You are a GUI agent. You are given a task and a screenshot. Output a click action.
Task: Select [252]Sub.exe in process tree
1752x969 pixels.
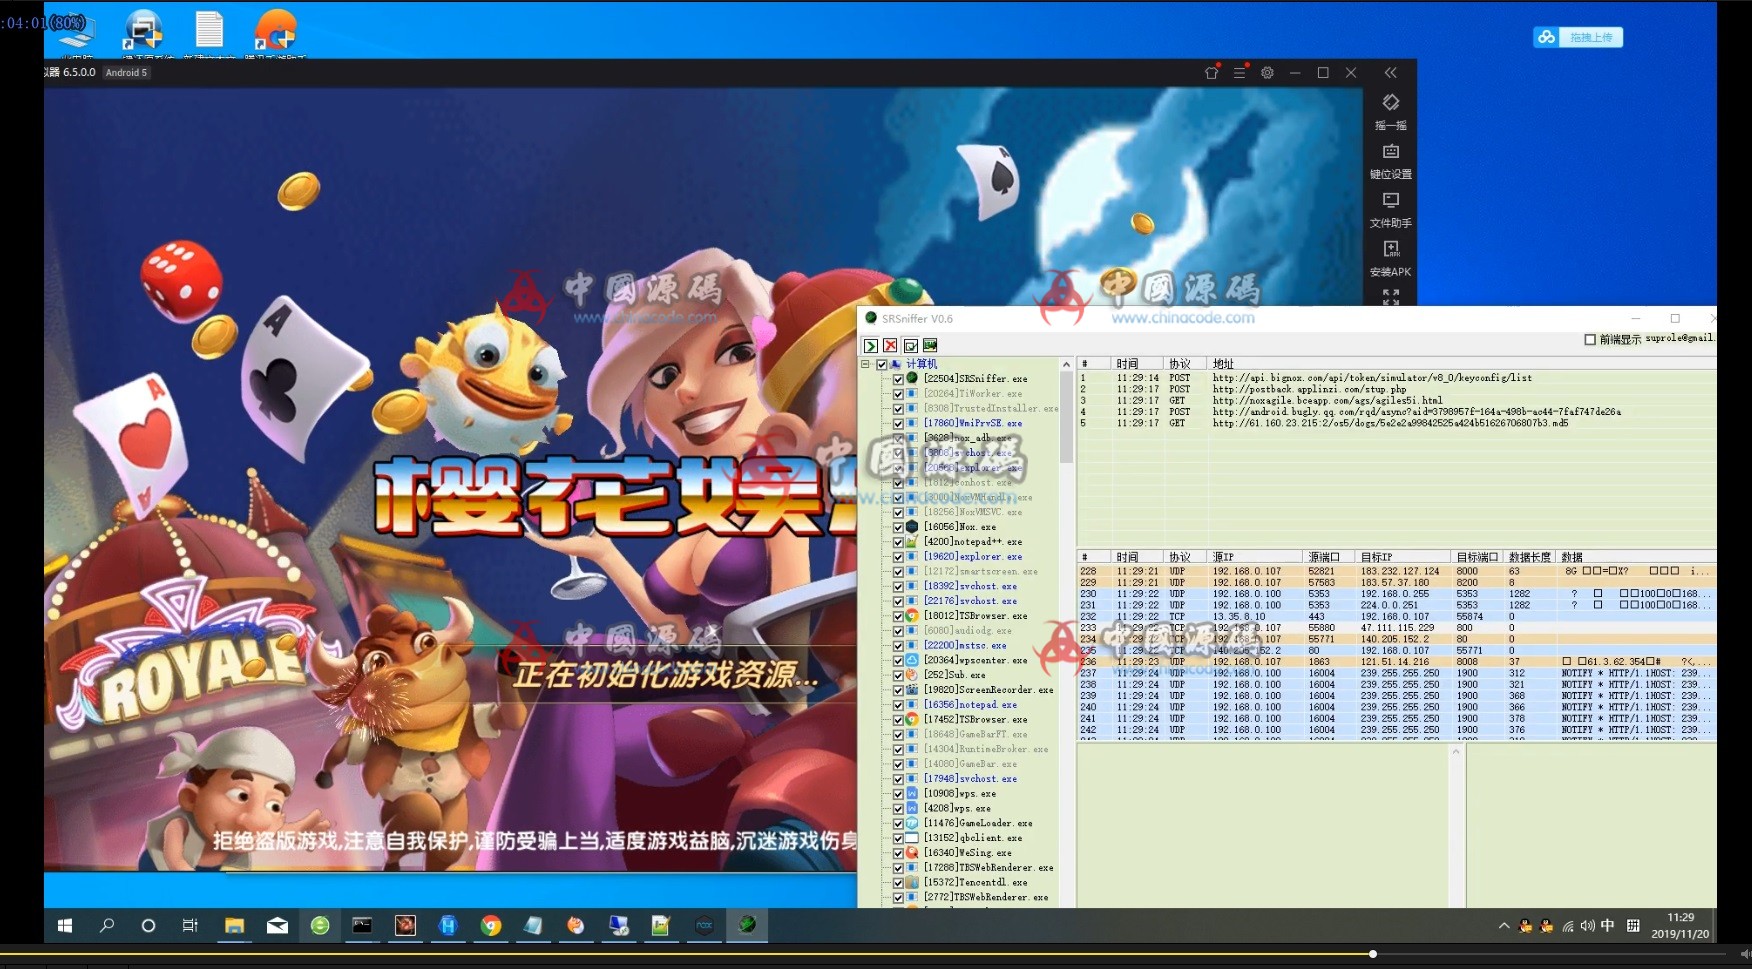pyautogui.click(x=954, y=675)
